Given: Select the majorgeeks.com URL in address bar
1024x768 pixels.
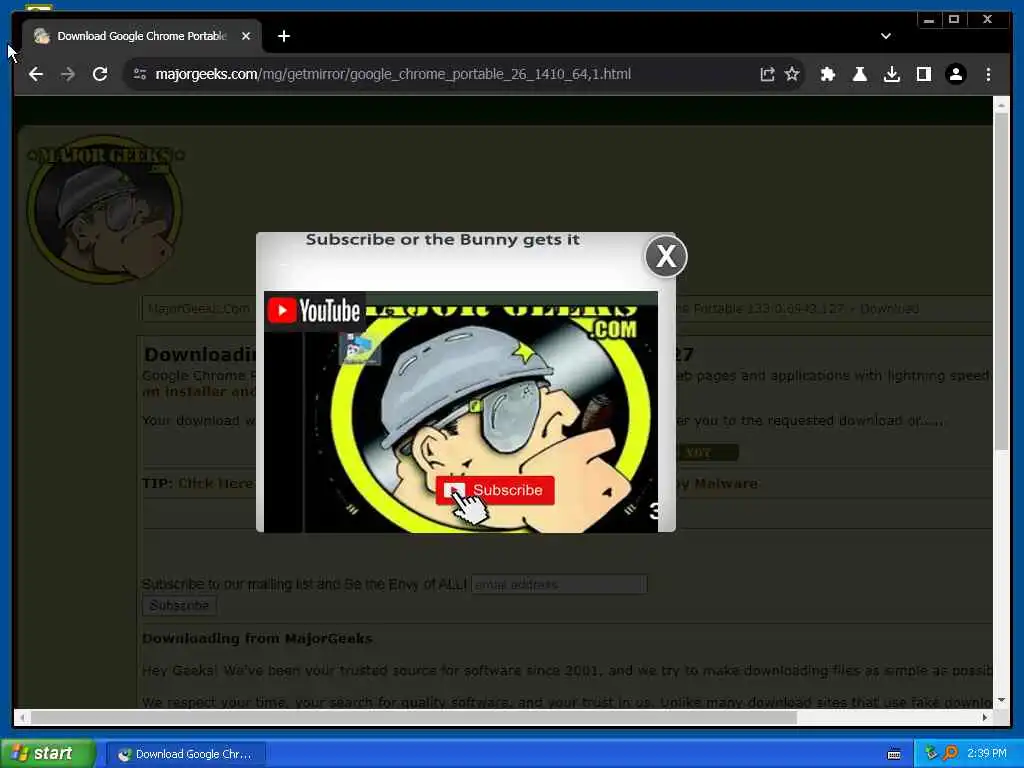Looking at the screenshot, I should coord(393,74).
